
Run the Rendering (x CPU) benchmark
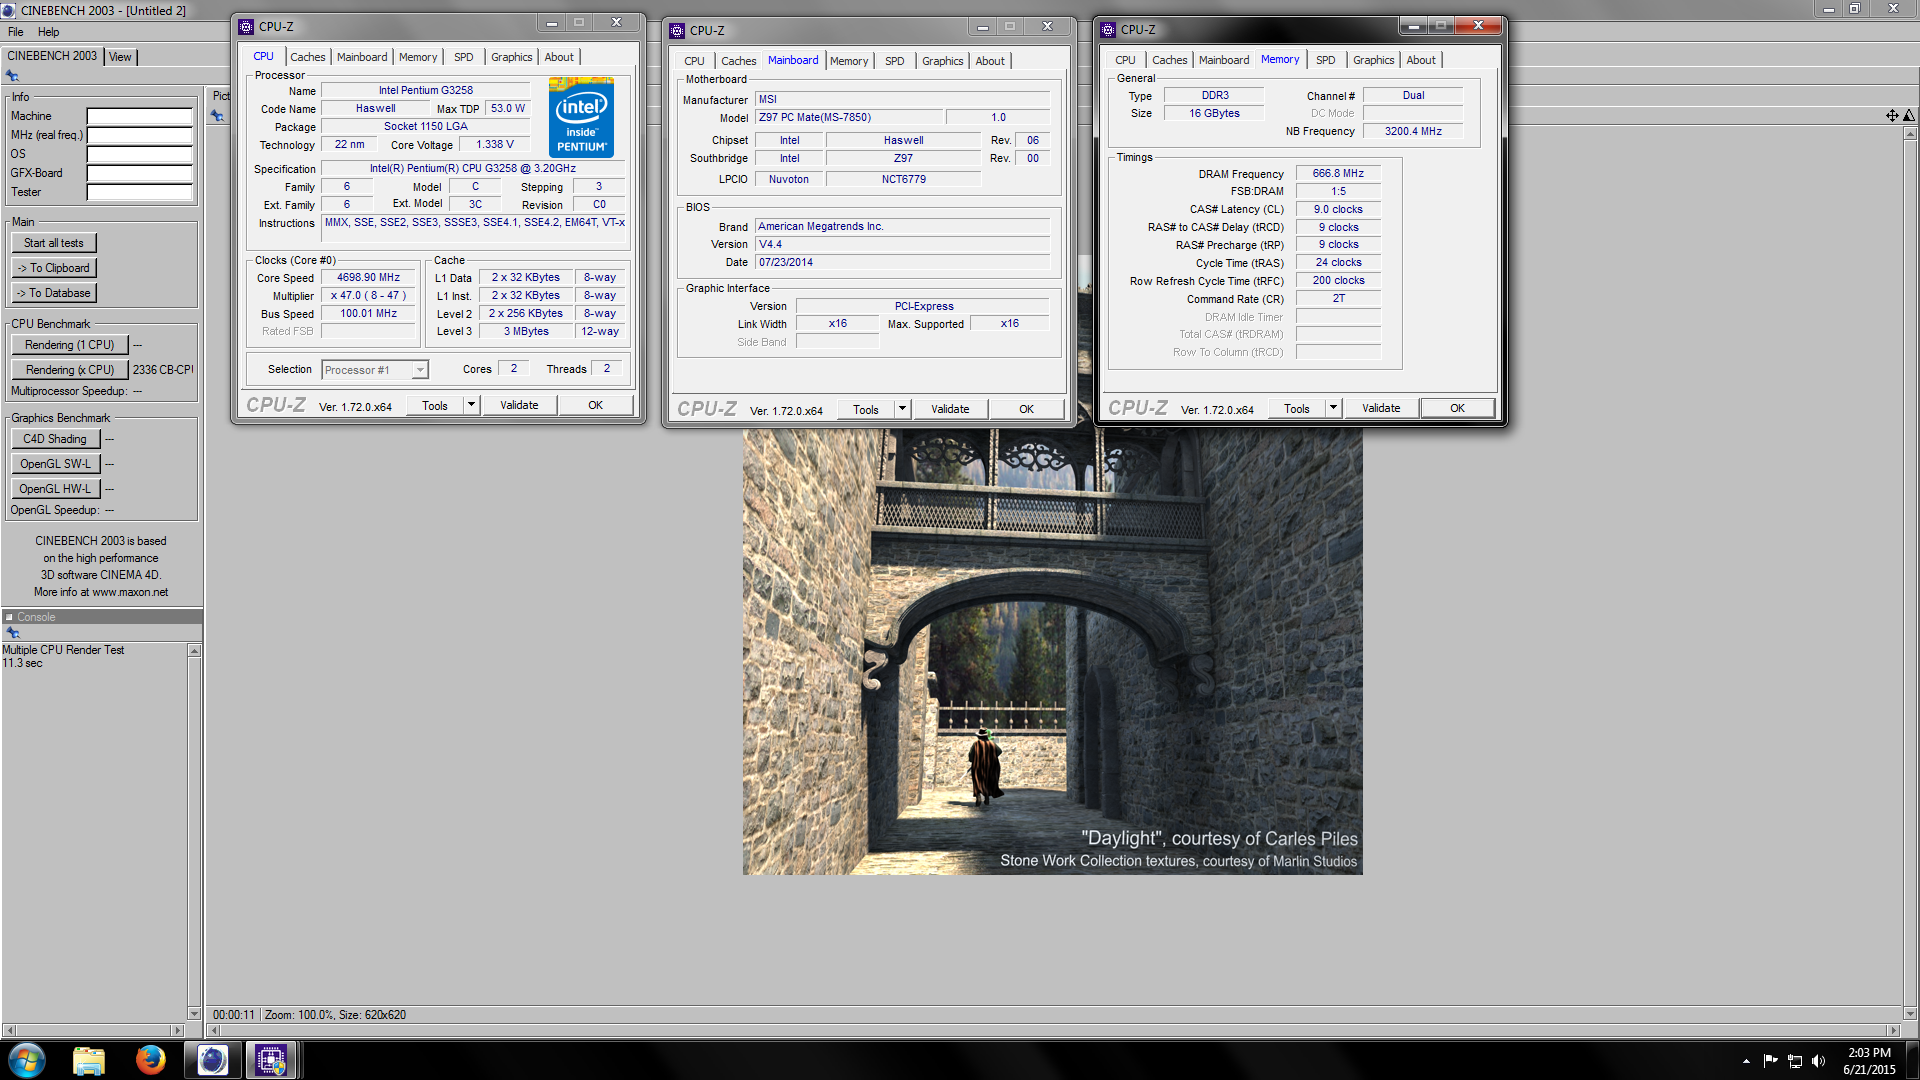pos(70,370)
